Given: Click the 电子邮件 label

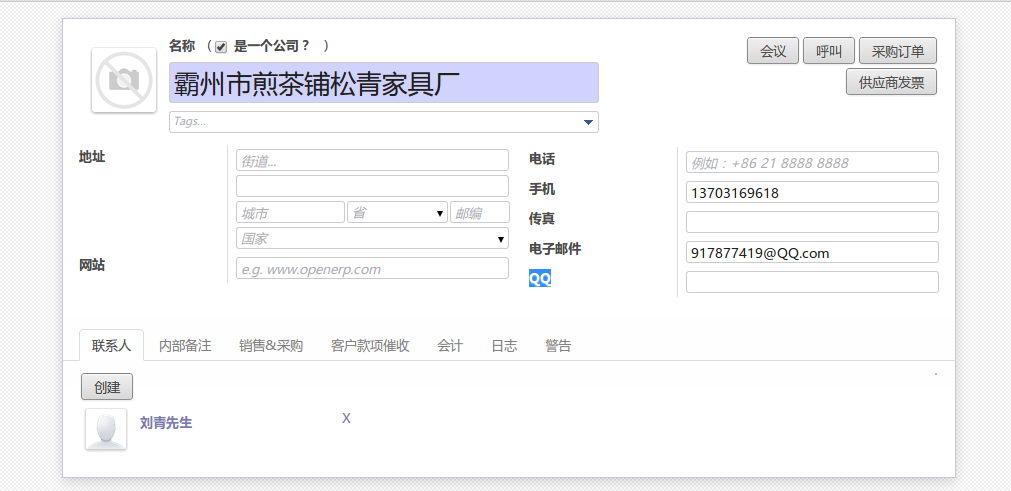Looking at the screenshot, I should tap(555, 249).
